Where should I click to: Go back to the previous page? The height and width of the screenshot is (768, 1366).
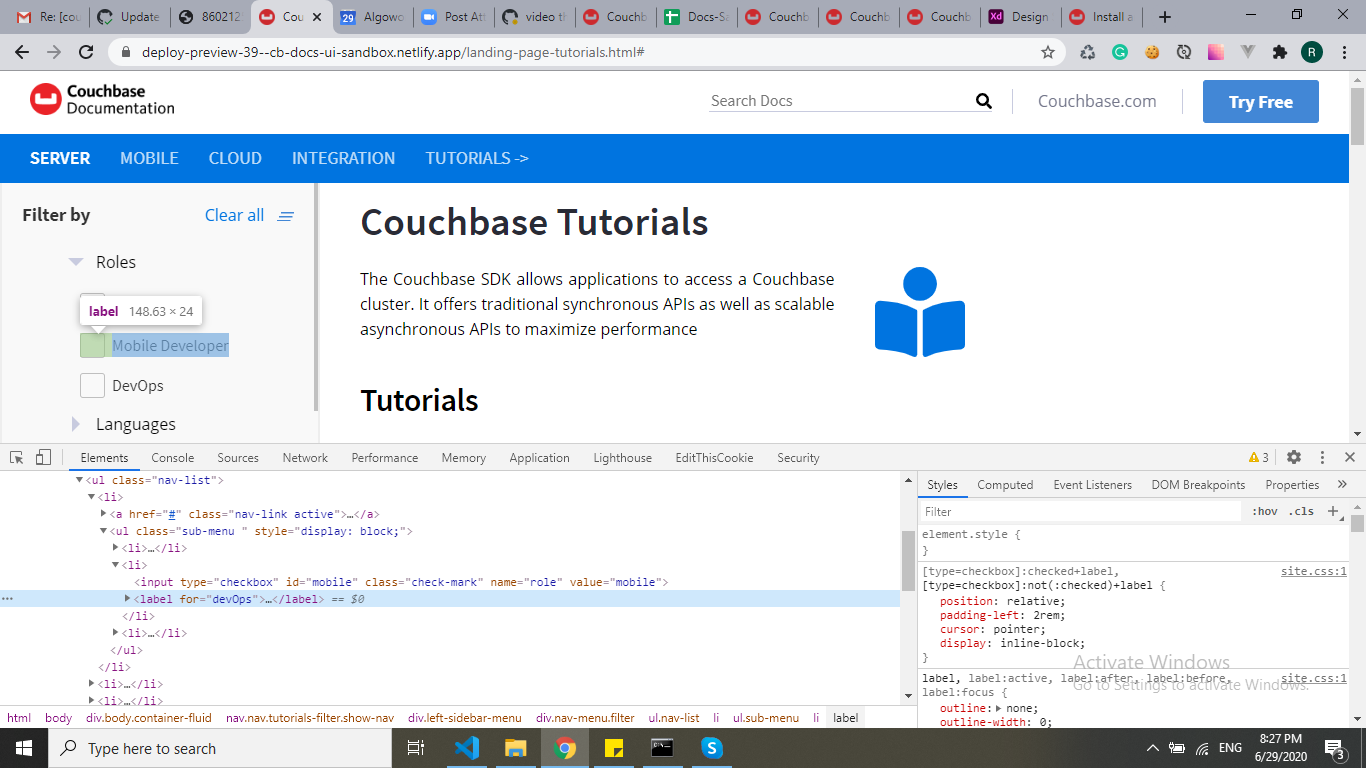pyautogui.click(x=22, y=52)
